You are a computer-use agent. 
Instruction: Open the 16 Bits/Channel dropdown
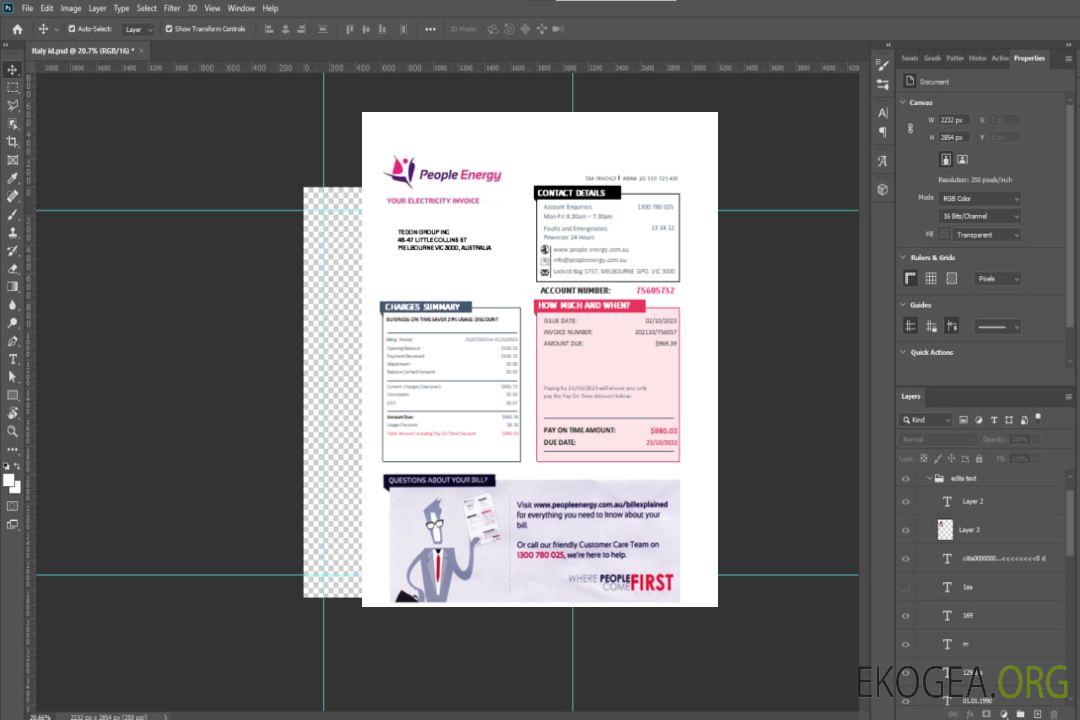click(980, 216)
